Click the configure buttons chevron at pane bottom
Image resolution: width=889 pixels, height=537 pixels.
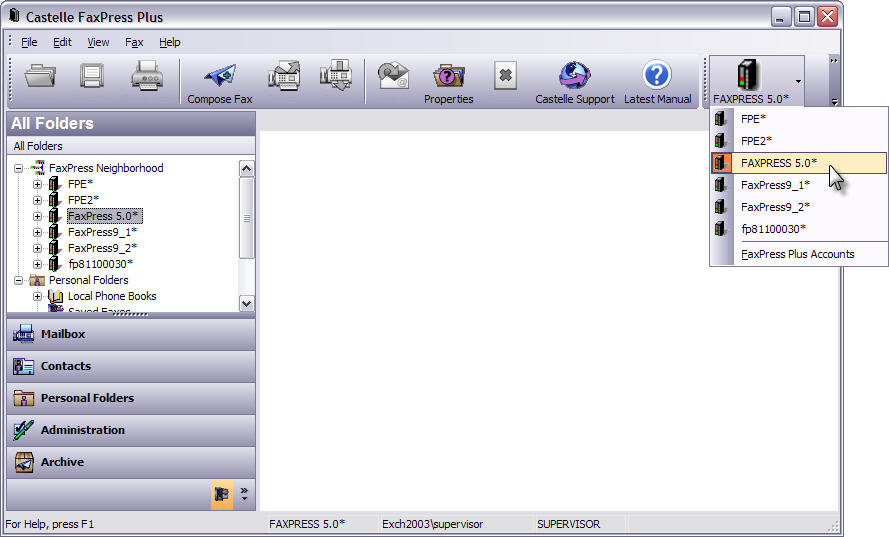(x=244, y=494)
